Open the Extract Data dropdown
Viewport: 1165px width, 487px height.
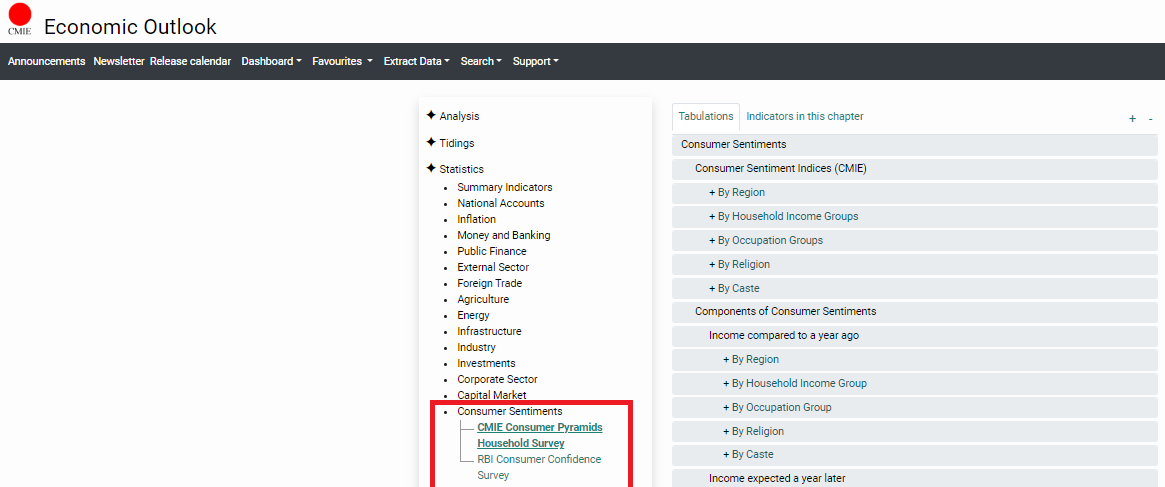click(416, 61)
